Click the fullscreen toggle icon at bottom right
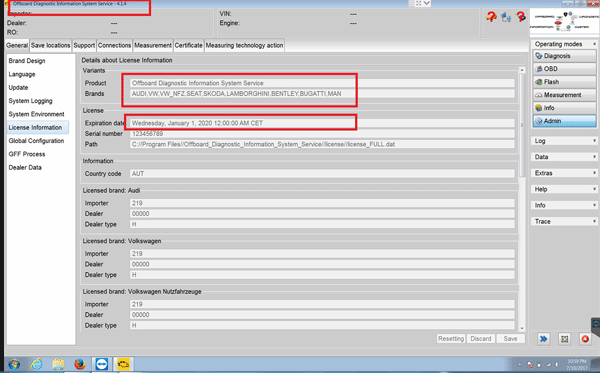600x373 pixels. coord(564,339)
